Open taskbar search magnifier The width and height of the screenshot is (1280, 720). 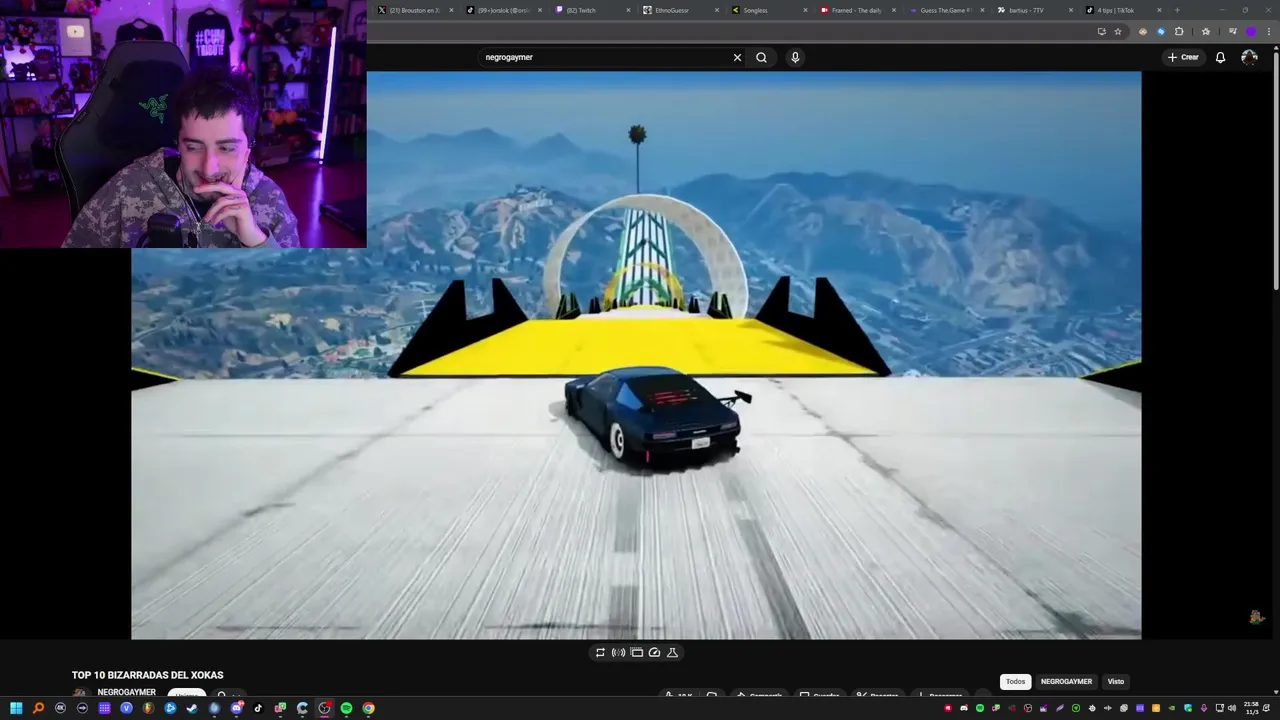tap(38, 708)
